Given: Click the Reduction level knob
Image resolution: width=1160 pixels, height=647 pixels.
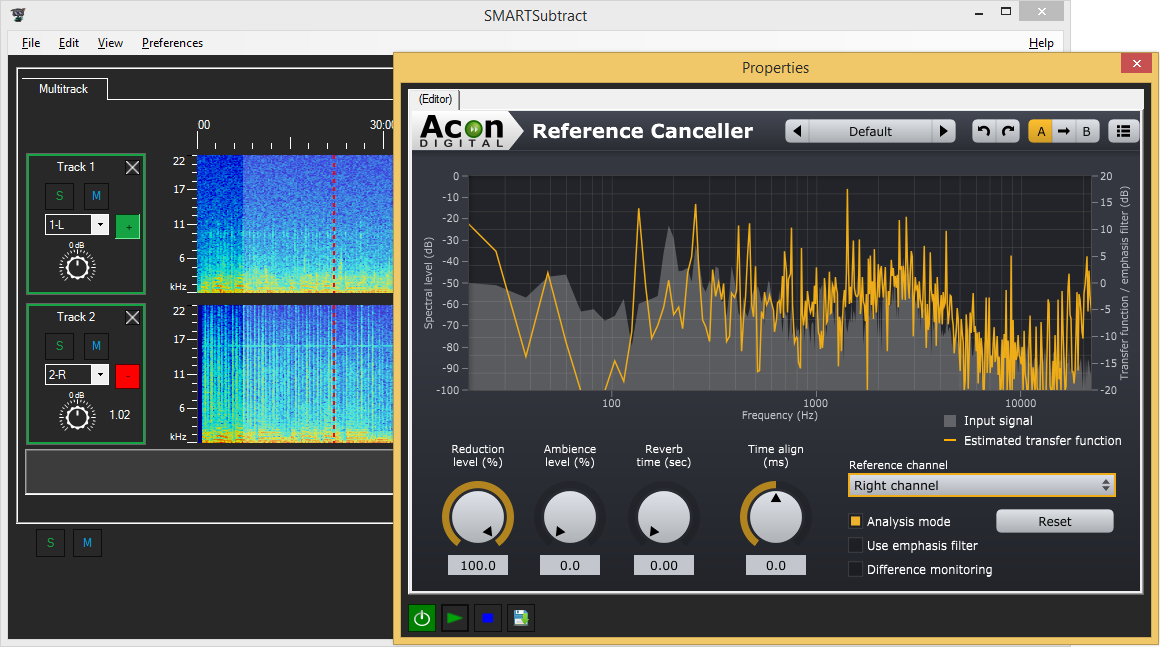Looking at the screenshot, I should coord(478,517).
